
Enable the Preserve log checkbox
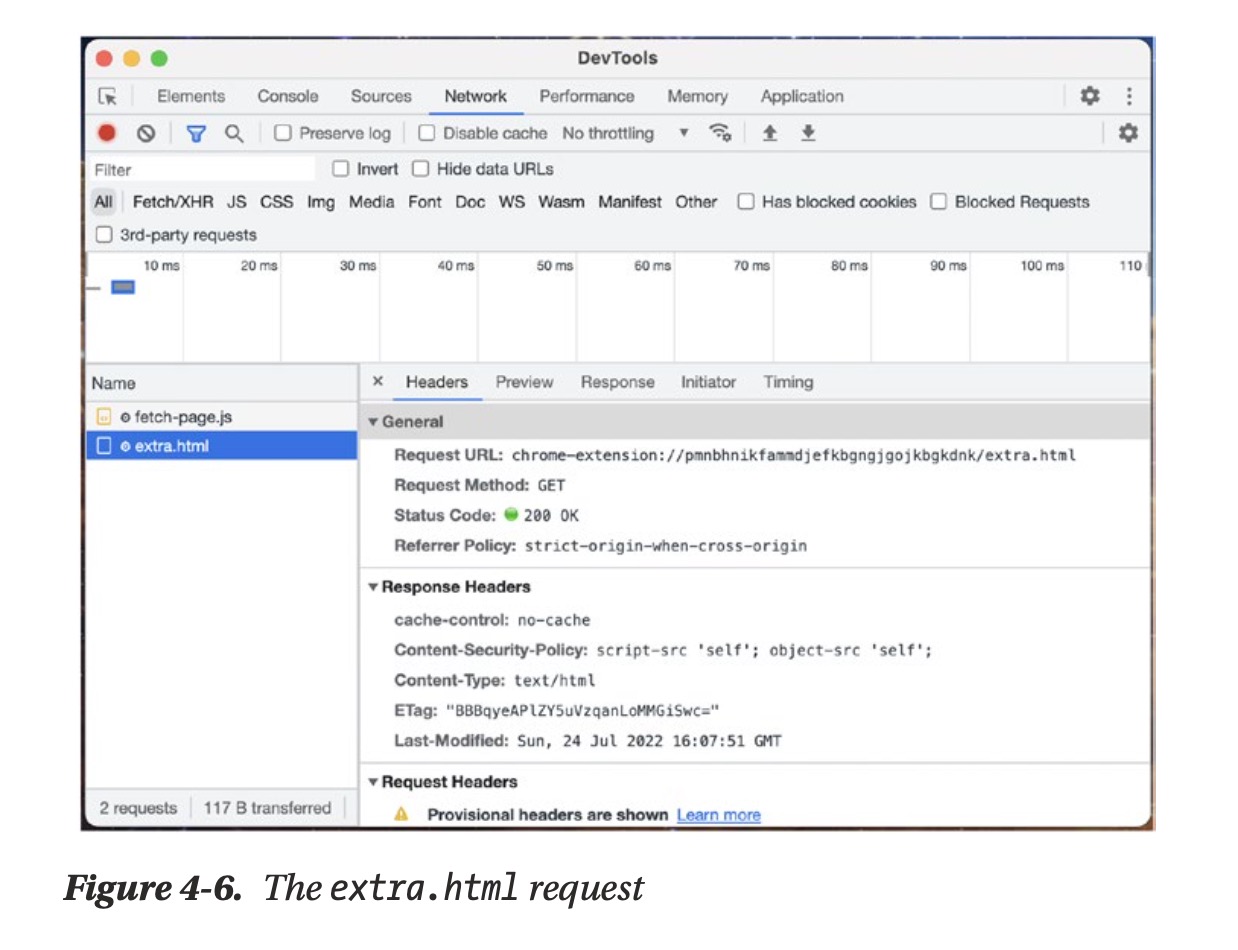point(283,133)
